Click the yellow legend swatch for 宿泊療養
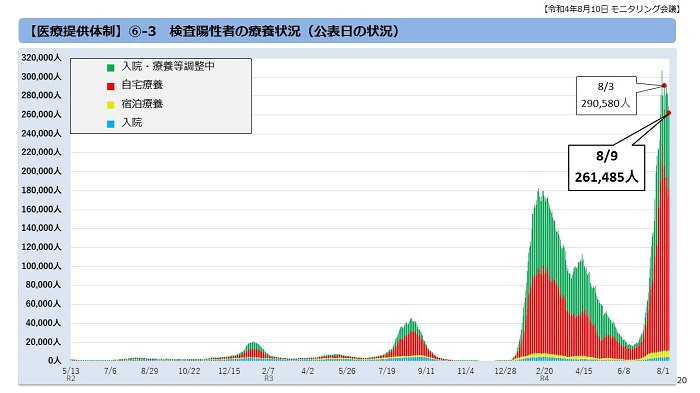The image size is (700, 393). point(111,105)
